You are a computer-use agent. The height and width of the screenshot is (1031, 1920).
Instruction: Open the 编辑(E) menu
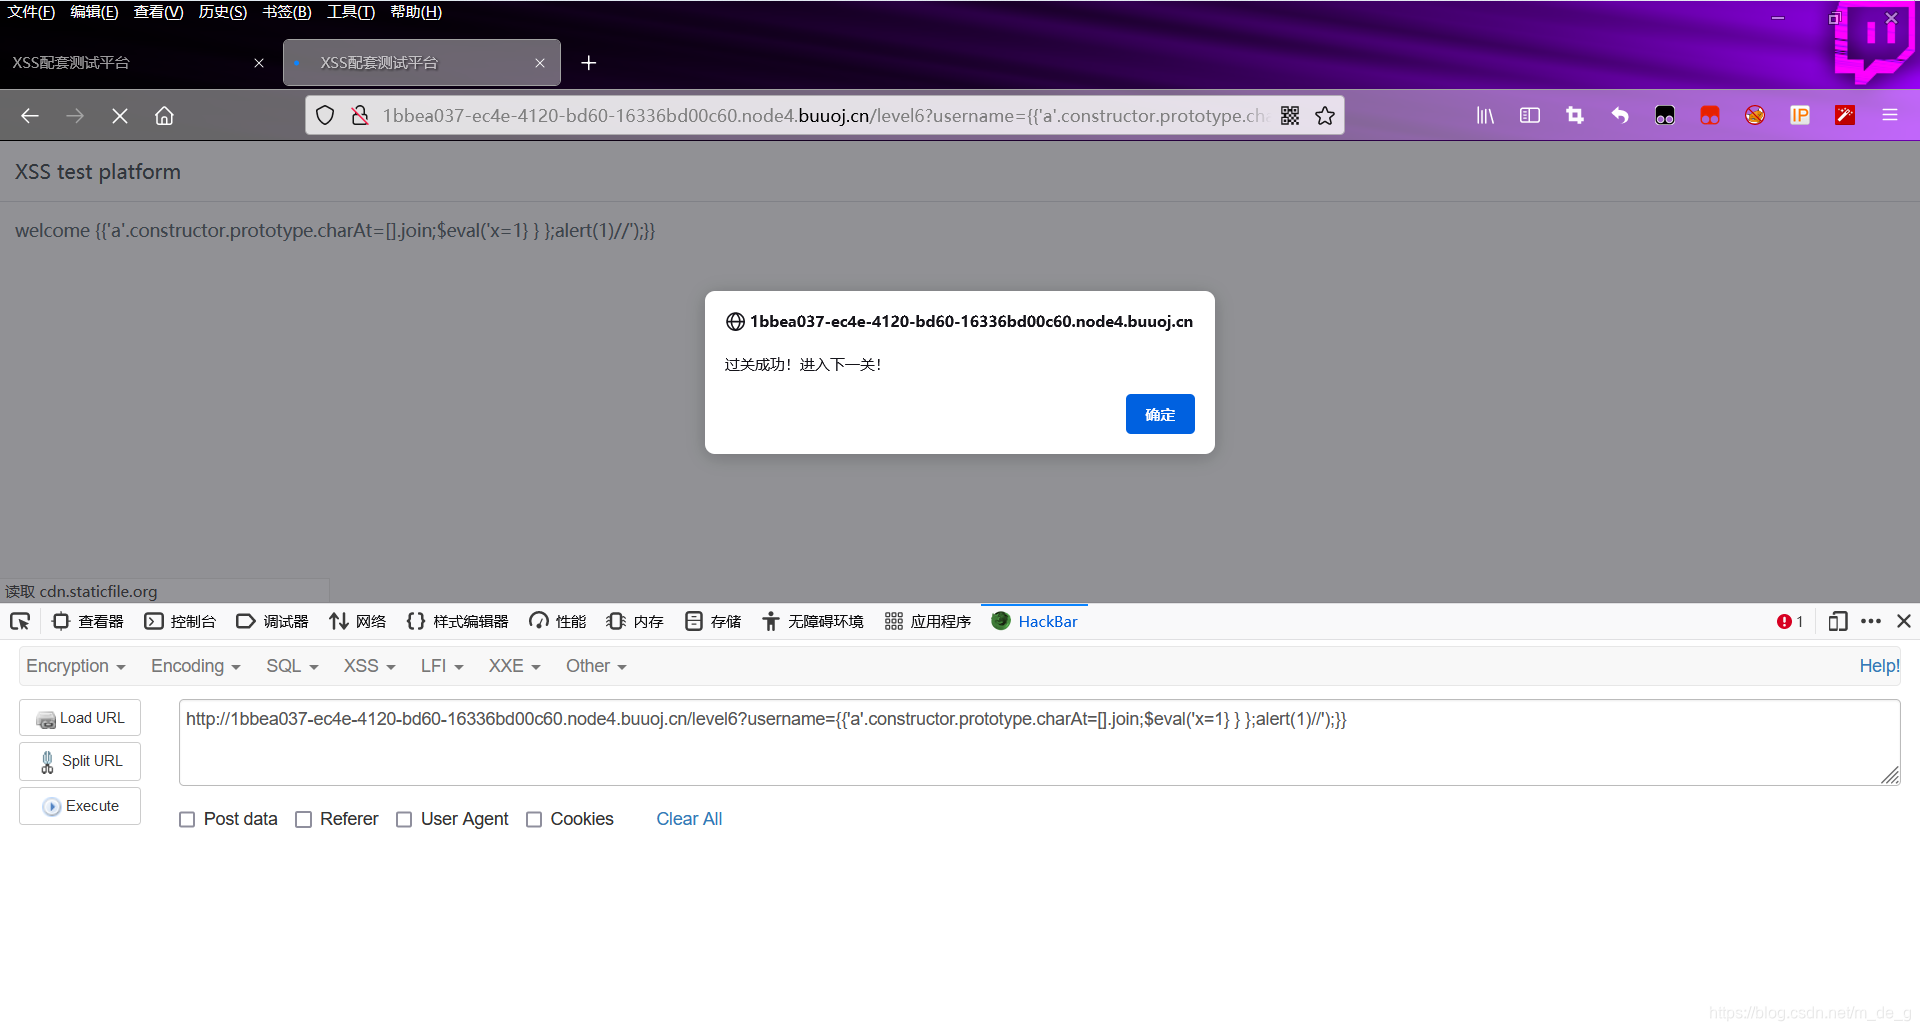tap(94, 12)
